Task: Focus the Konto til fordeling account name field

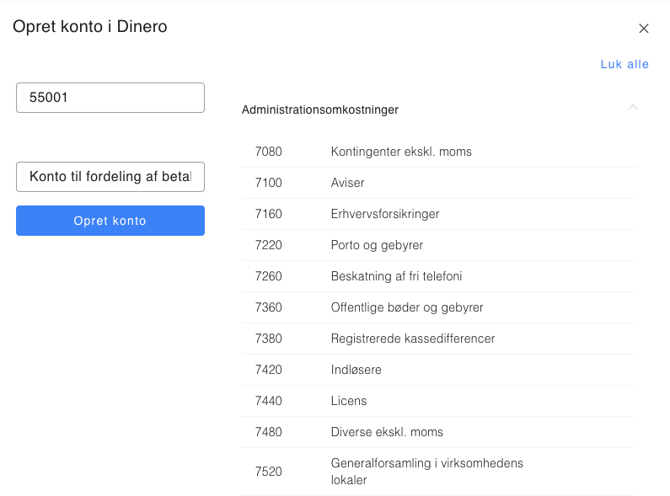Action: pyautogui.click(x=110, y=176)
